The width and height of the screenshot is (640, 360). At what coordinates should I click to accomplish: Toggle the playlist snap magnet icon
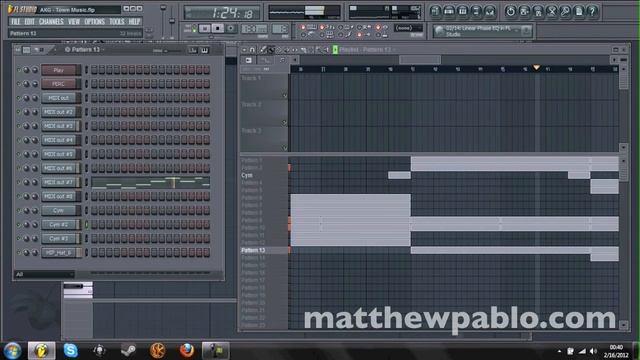tap(252, 50)
